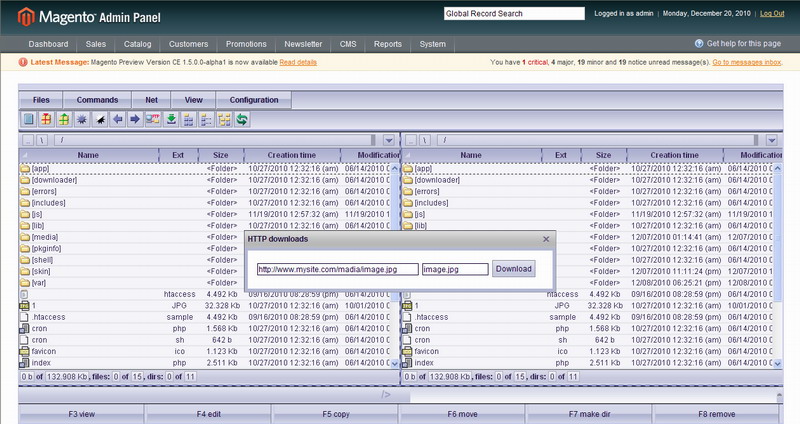Screen dimensions: 800x424
Task: Click the help question mark icon
Action: (699, 44)
